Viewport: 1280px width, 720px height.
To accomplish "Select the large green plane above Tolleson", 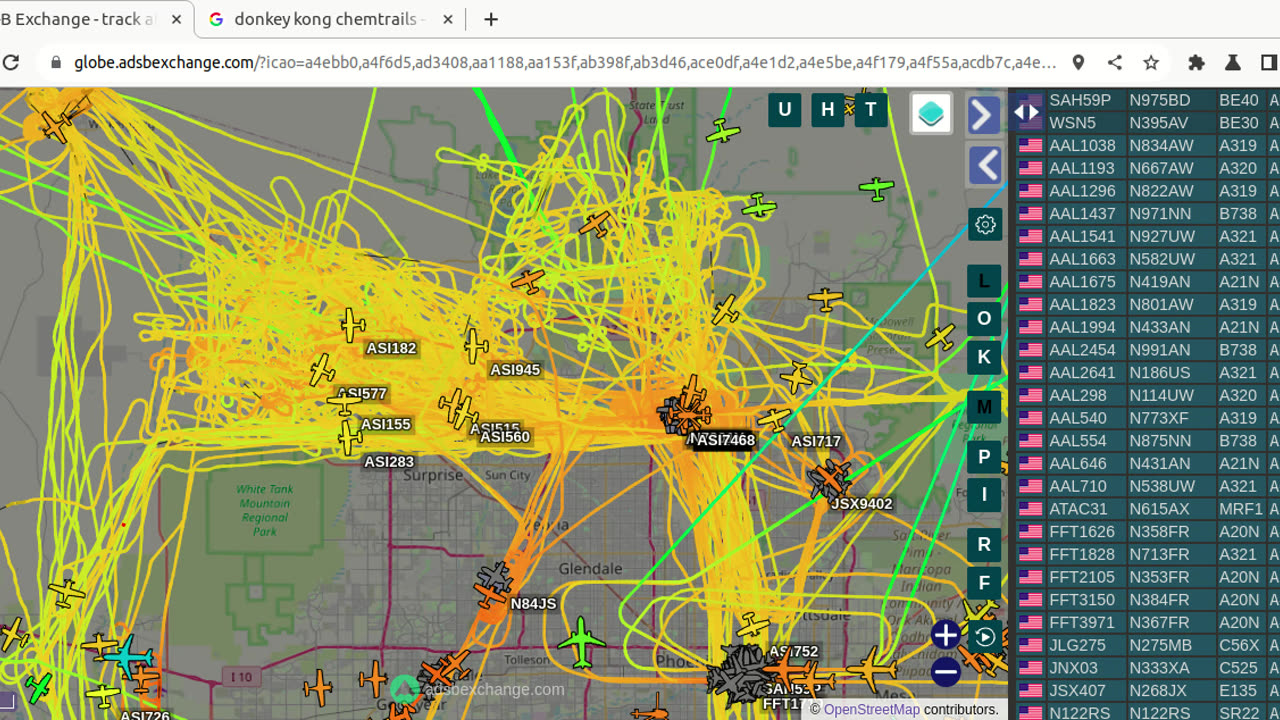I will [x=581, y=641].
